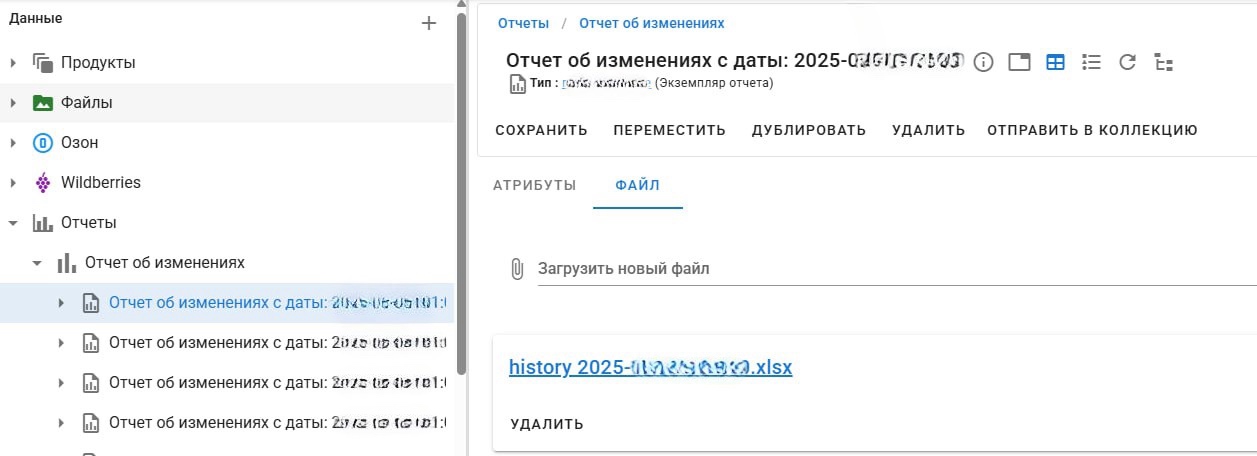The width and height of the screenshot is (1257, 456).
Task: Click the panel window layout icon
Action: [x=1019, y=62]
